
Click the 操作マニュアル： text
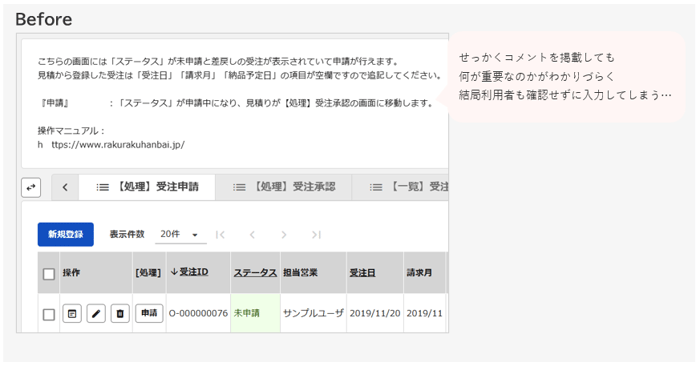(71, 131)
